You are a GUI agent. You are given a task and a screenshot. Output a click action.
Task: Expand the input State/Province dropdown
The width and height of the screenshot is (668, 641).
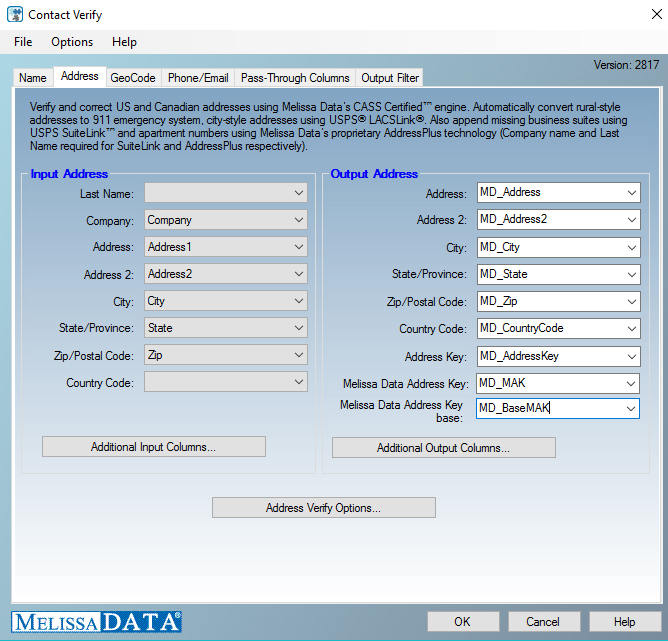[226, 328]
